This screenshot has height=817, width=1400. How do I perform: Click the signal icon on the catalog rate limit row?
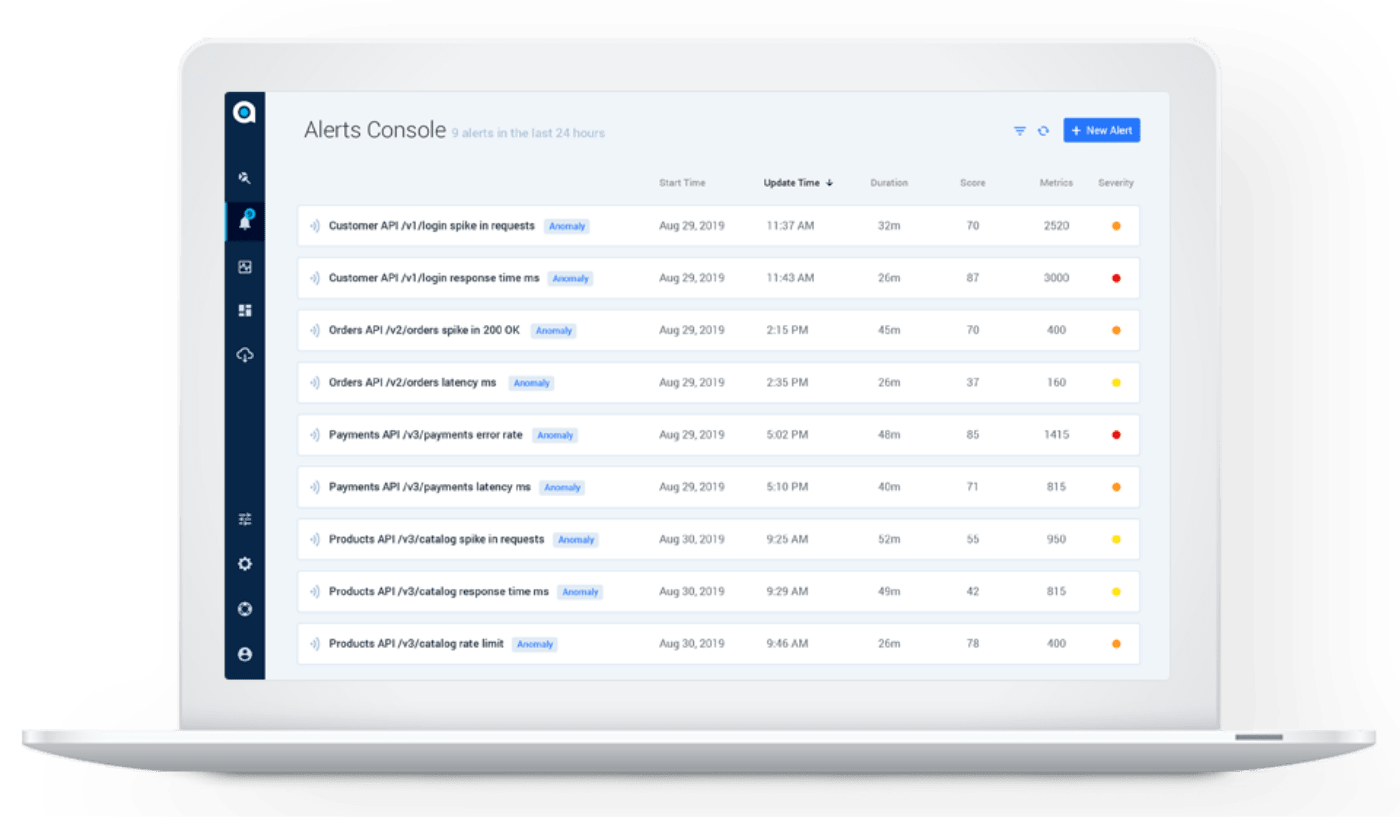point(315,644)
